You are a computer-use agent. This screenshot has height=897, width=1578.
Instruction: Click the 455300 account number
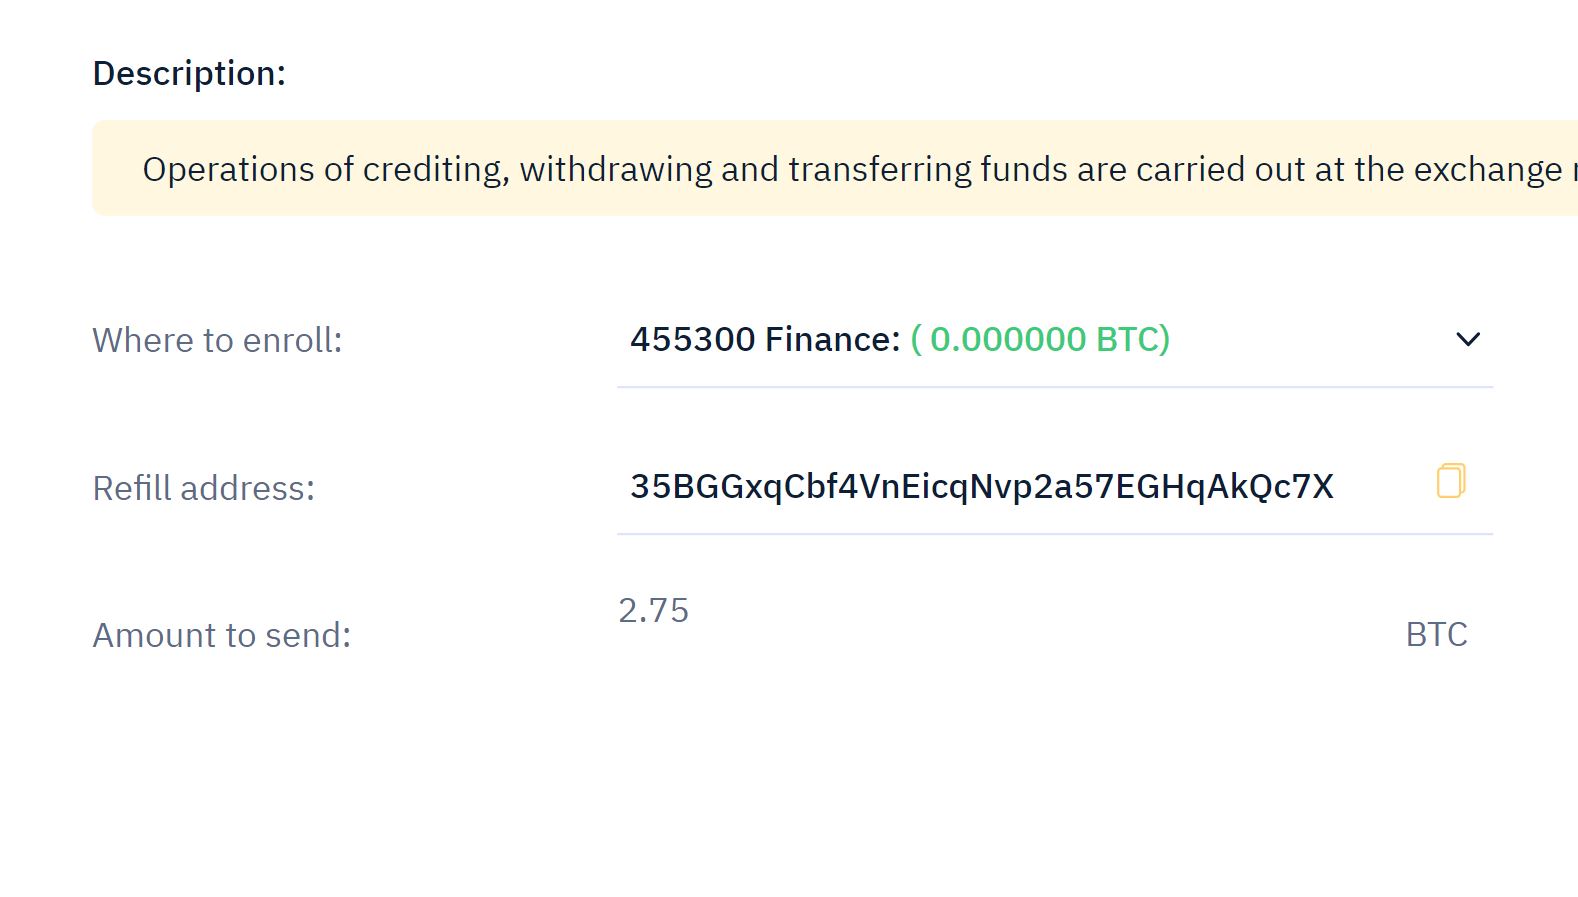pos(692,340)
